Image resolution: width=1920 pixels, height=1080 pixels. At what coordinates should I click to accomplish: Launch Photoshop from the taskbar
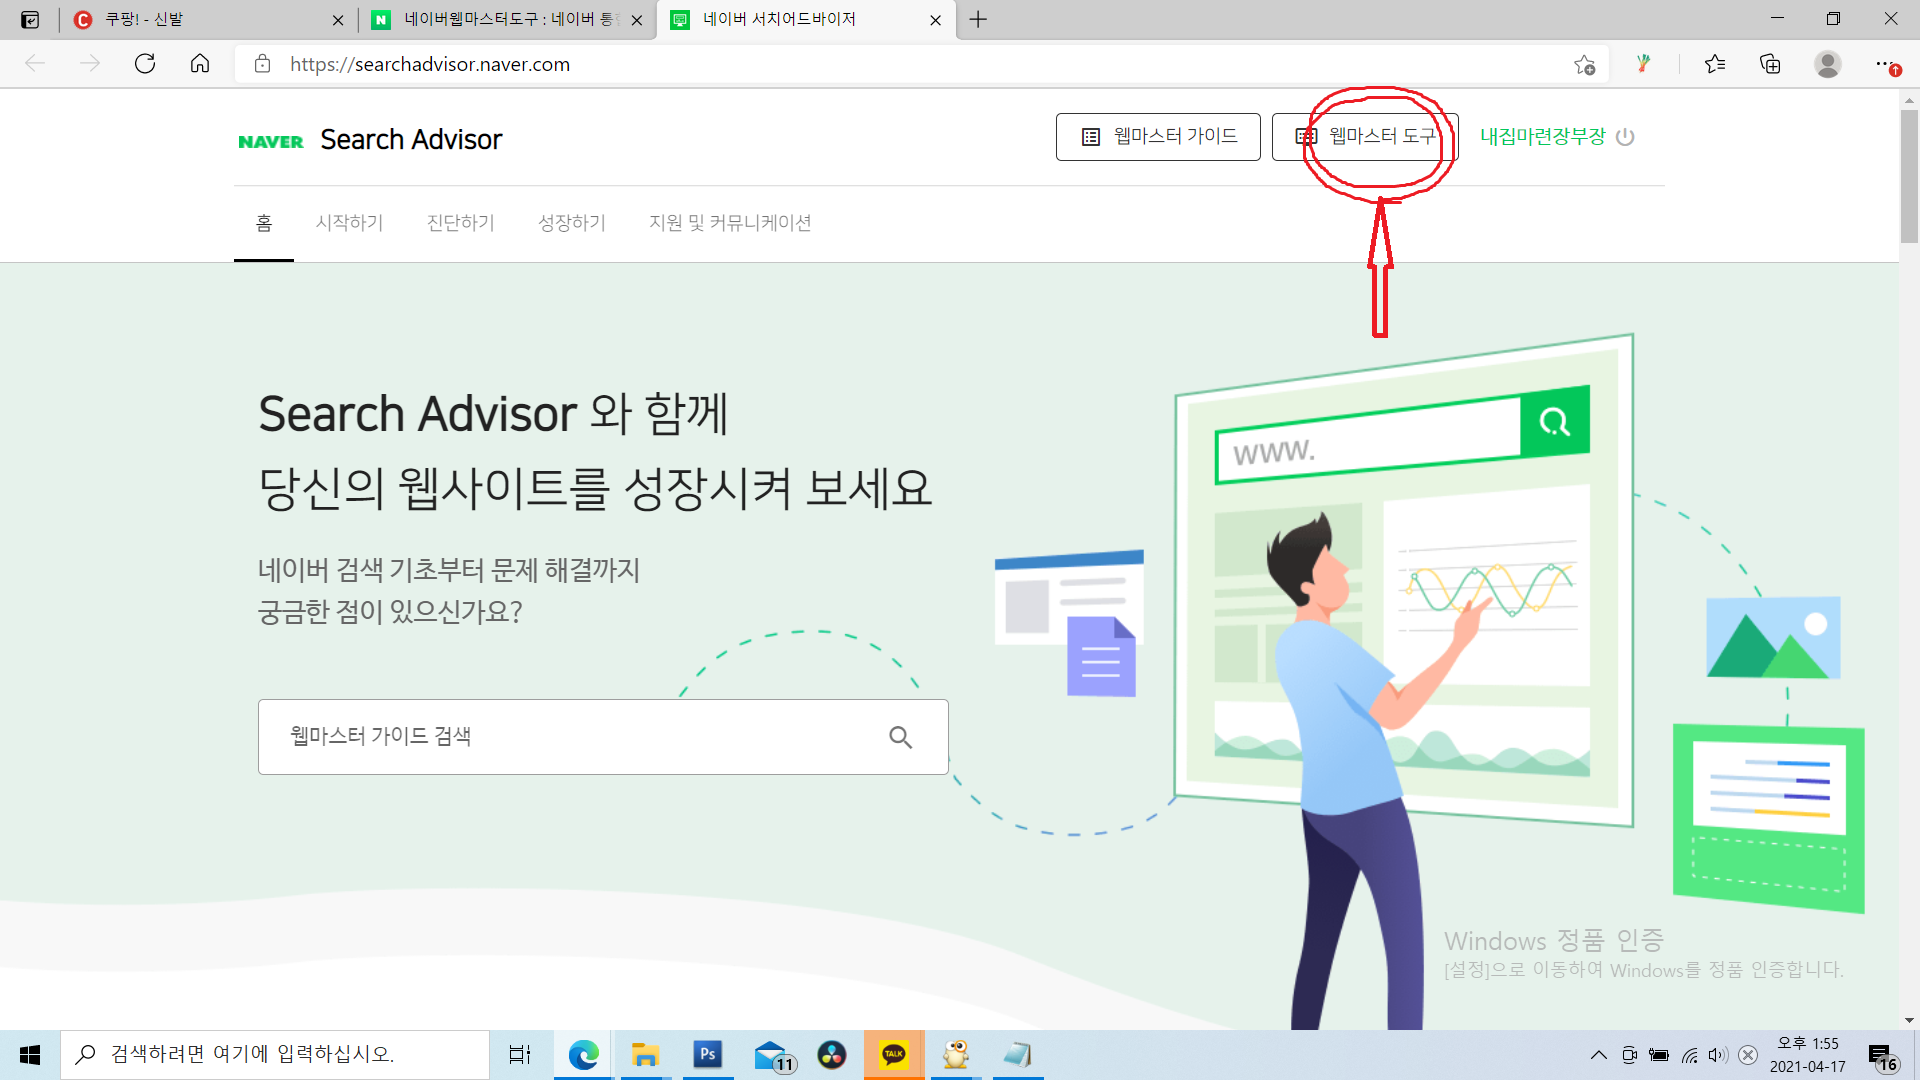(708, 1055)
